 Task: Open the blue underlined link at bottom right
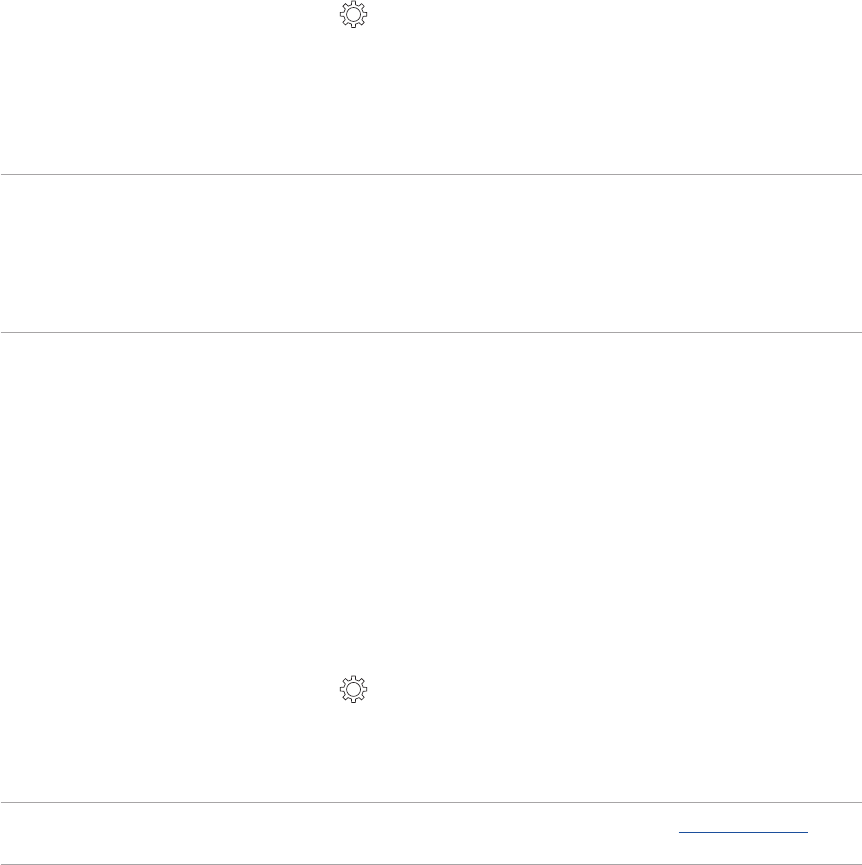(x=743, y=832)
